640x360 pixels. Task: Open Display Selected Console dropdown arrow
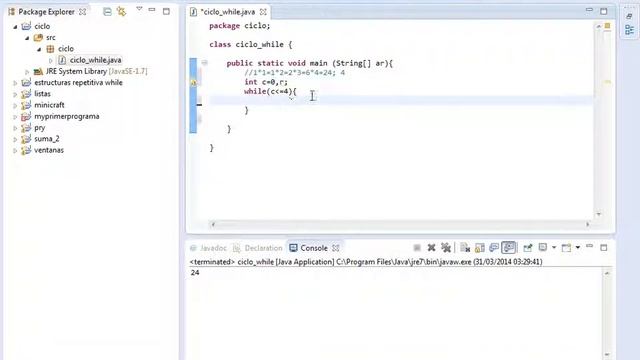tap(554, 248)
